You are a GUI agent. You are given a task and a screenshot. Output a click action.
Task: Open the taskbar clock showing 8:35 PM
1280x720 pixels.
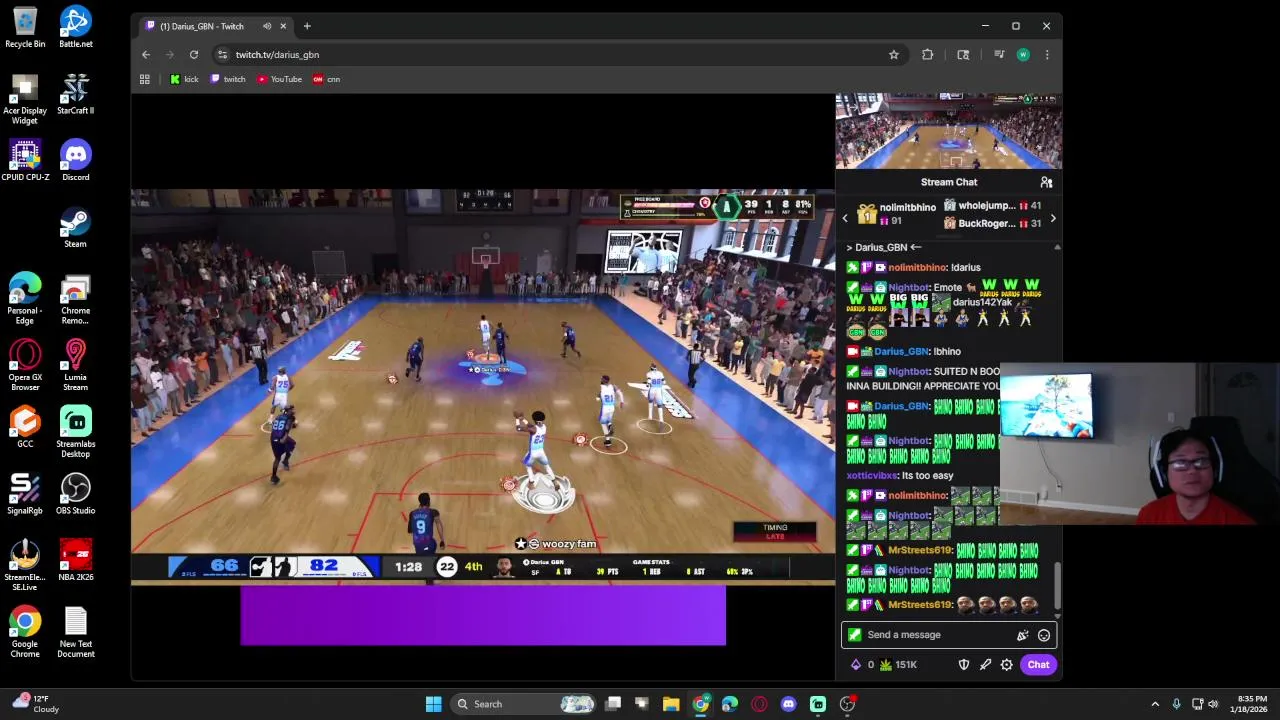click(1252, 704)
